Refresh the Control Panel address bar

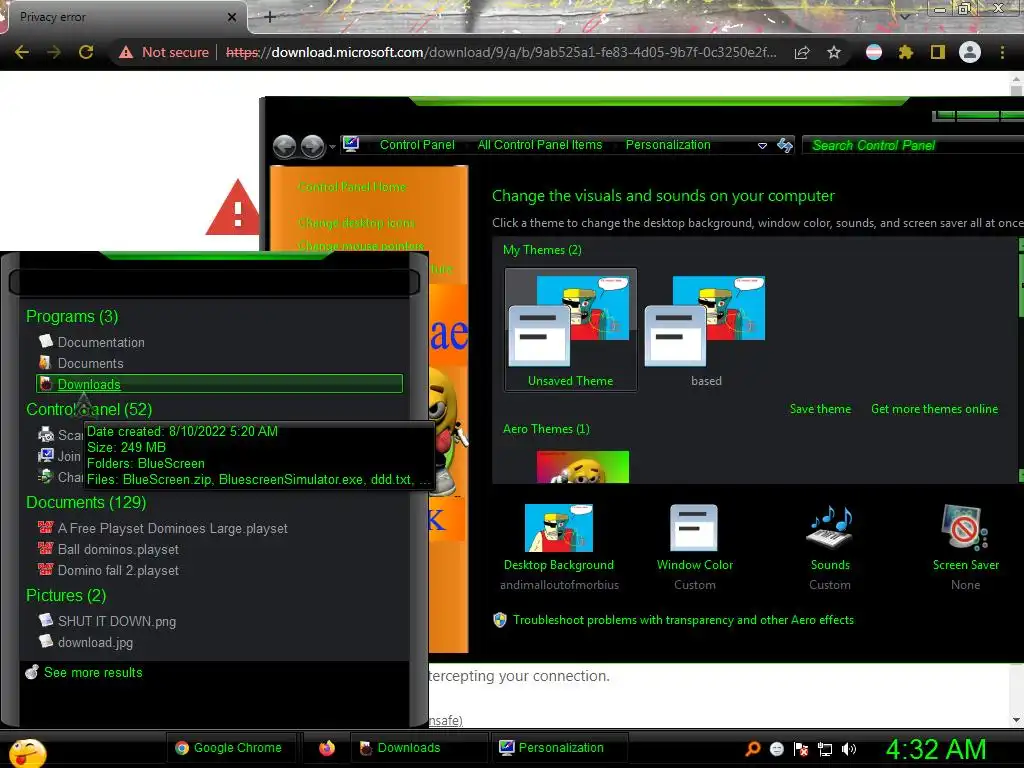click(x=785, y=145)
